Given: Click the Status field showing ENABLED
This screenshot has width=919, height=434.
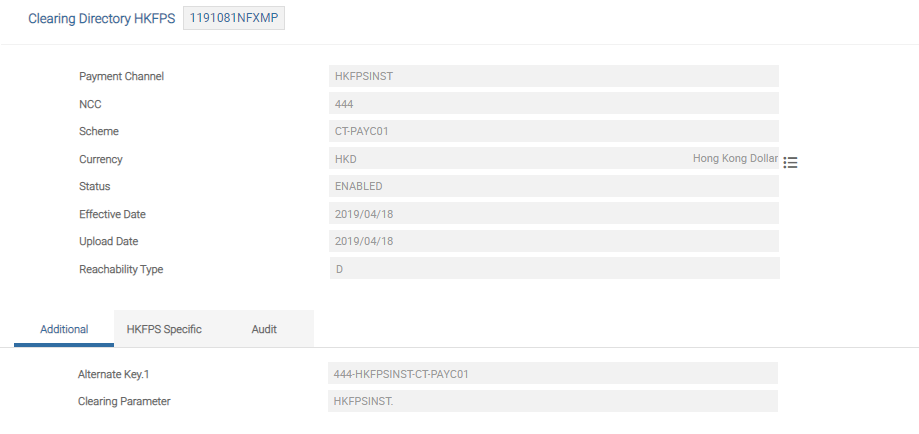Looking at the screenshot, I should (553, 186).
